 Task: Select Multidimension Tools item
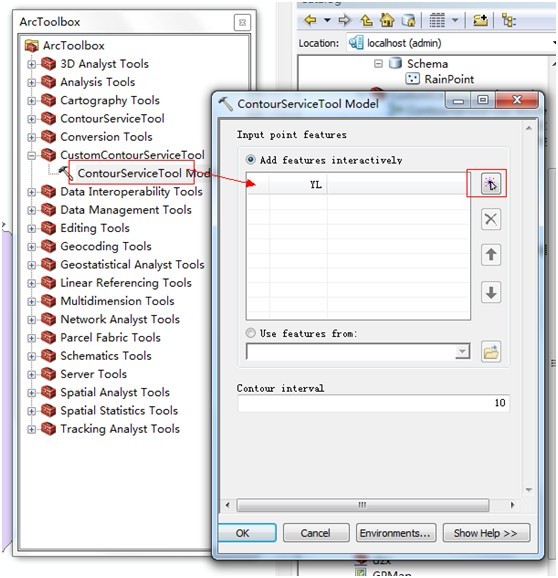tap(117, 301)
